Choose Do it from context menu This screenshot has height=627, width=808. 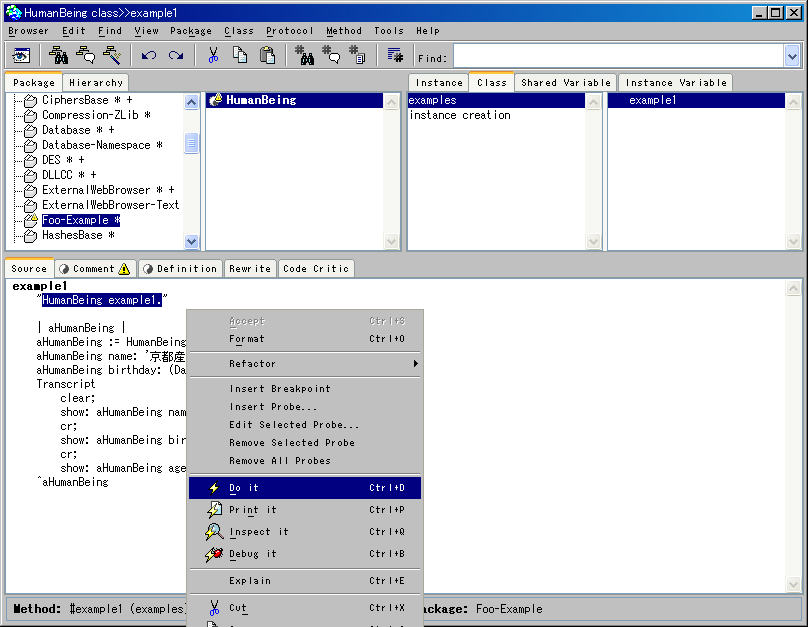[x=305, y=488]
